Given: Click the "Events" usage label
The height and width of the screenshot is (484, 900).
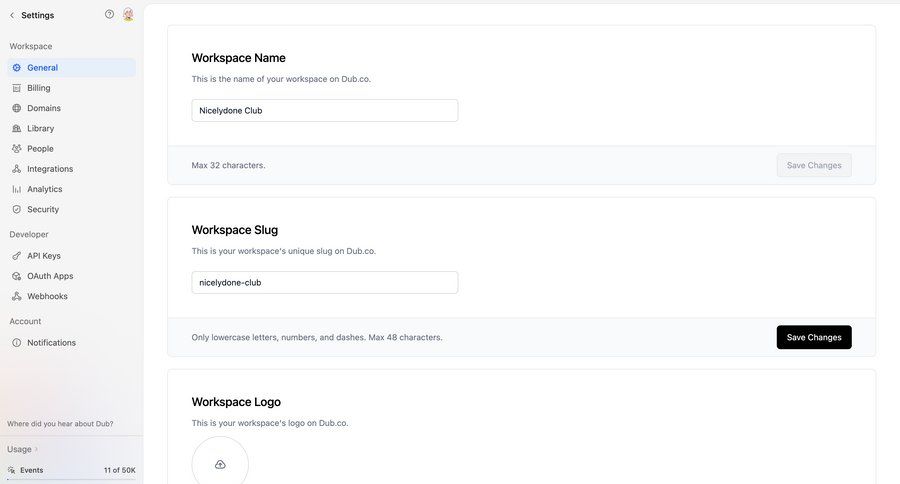Looking at the screenshot, I should pos(32,470).
